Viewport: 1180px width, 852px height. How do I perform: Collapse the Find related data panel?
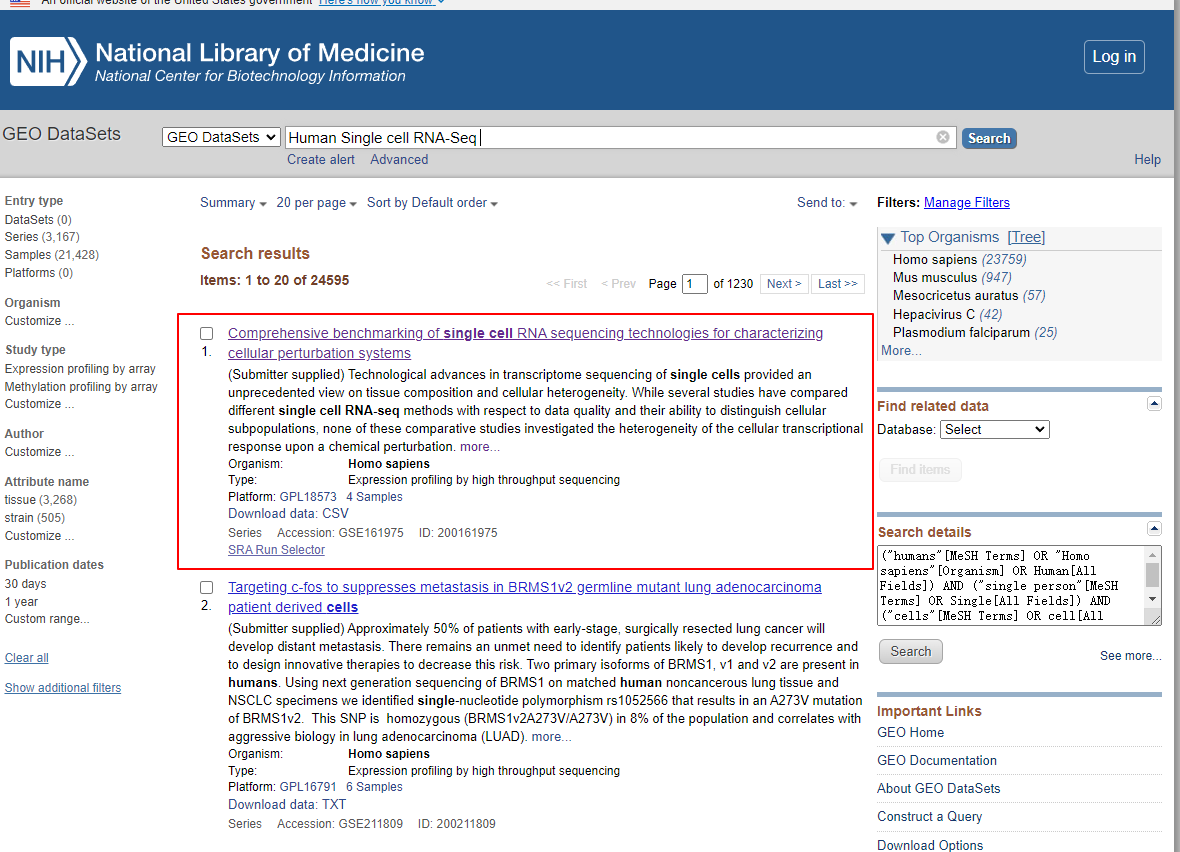coord(1154,404)
